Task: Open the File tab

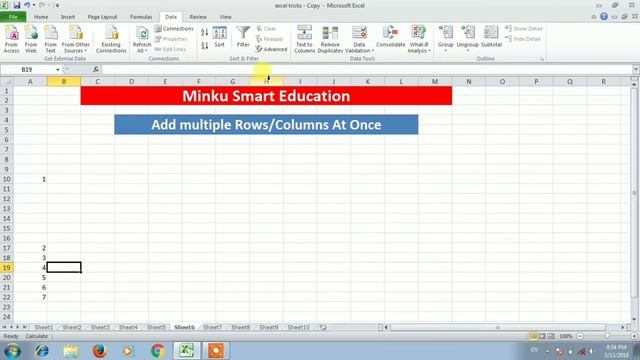Action: 13,17
